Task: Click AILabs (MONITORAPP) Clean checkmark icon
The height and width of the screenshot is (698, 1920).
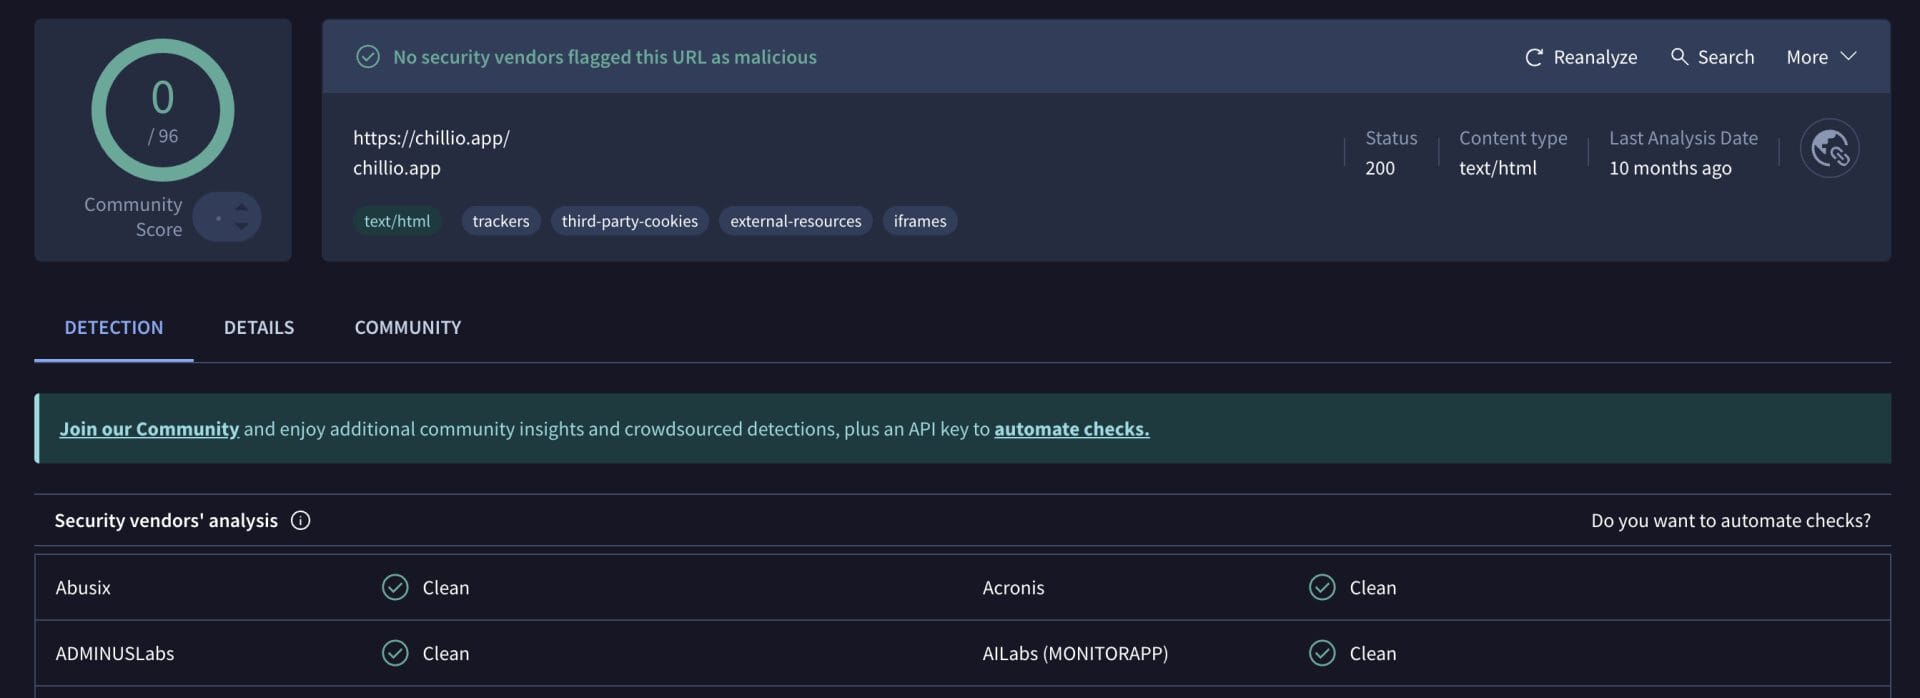Action: [x=1322, y=654]
